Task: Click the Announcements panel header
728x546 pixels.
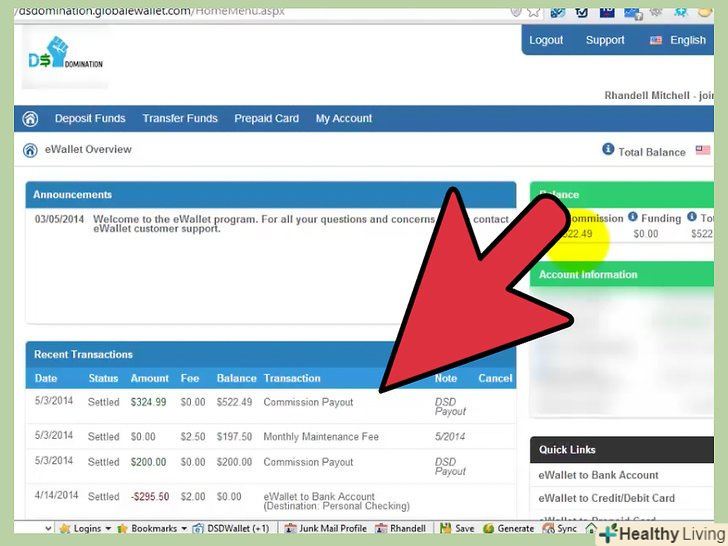Action: pyautogui.click(x=271, y=195)
